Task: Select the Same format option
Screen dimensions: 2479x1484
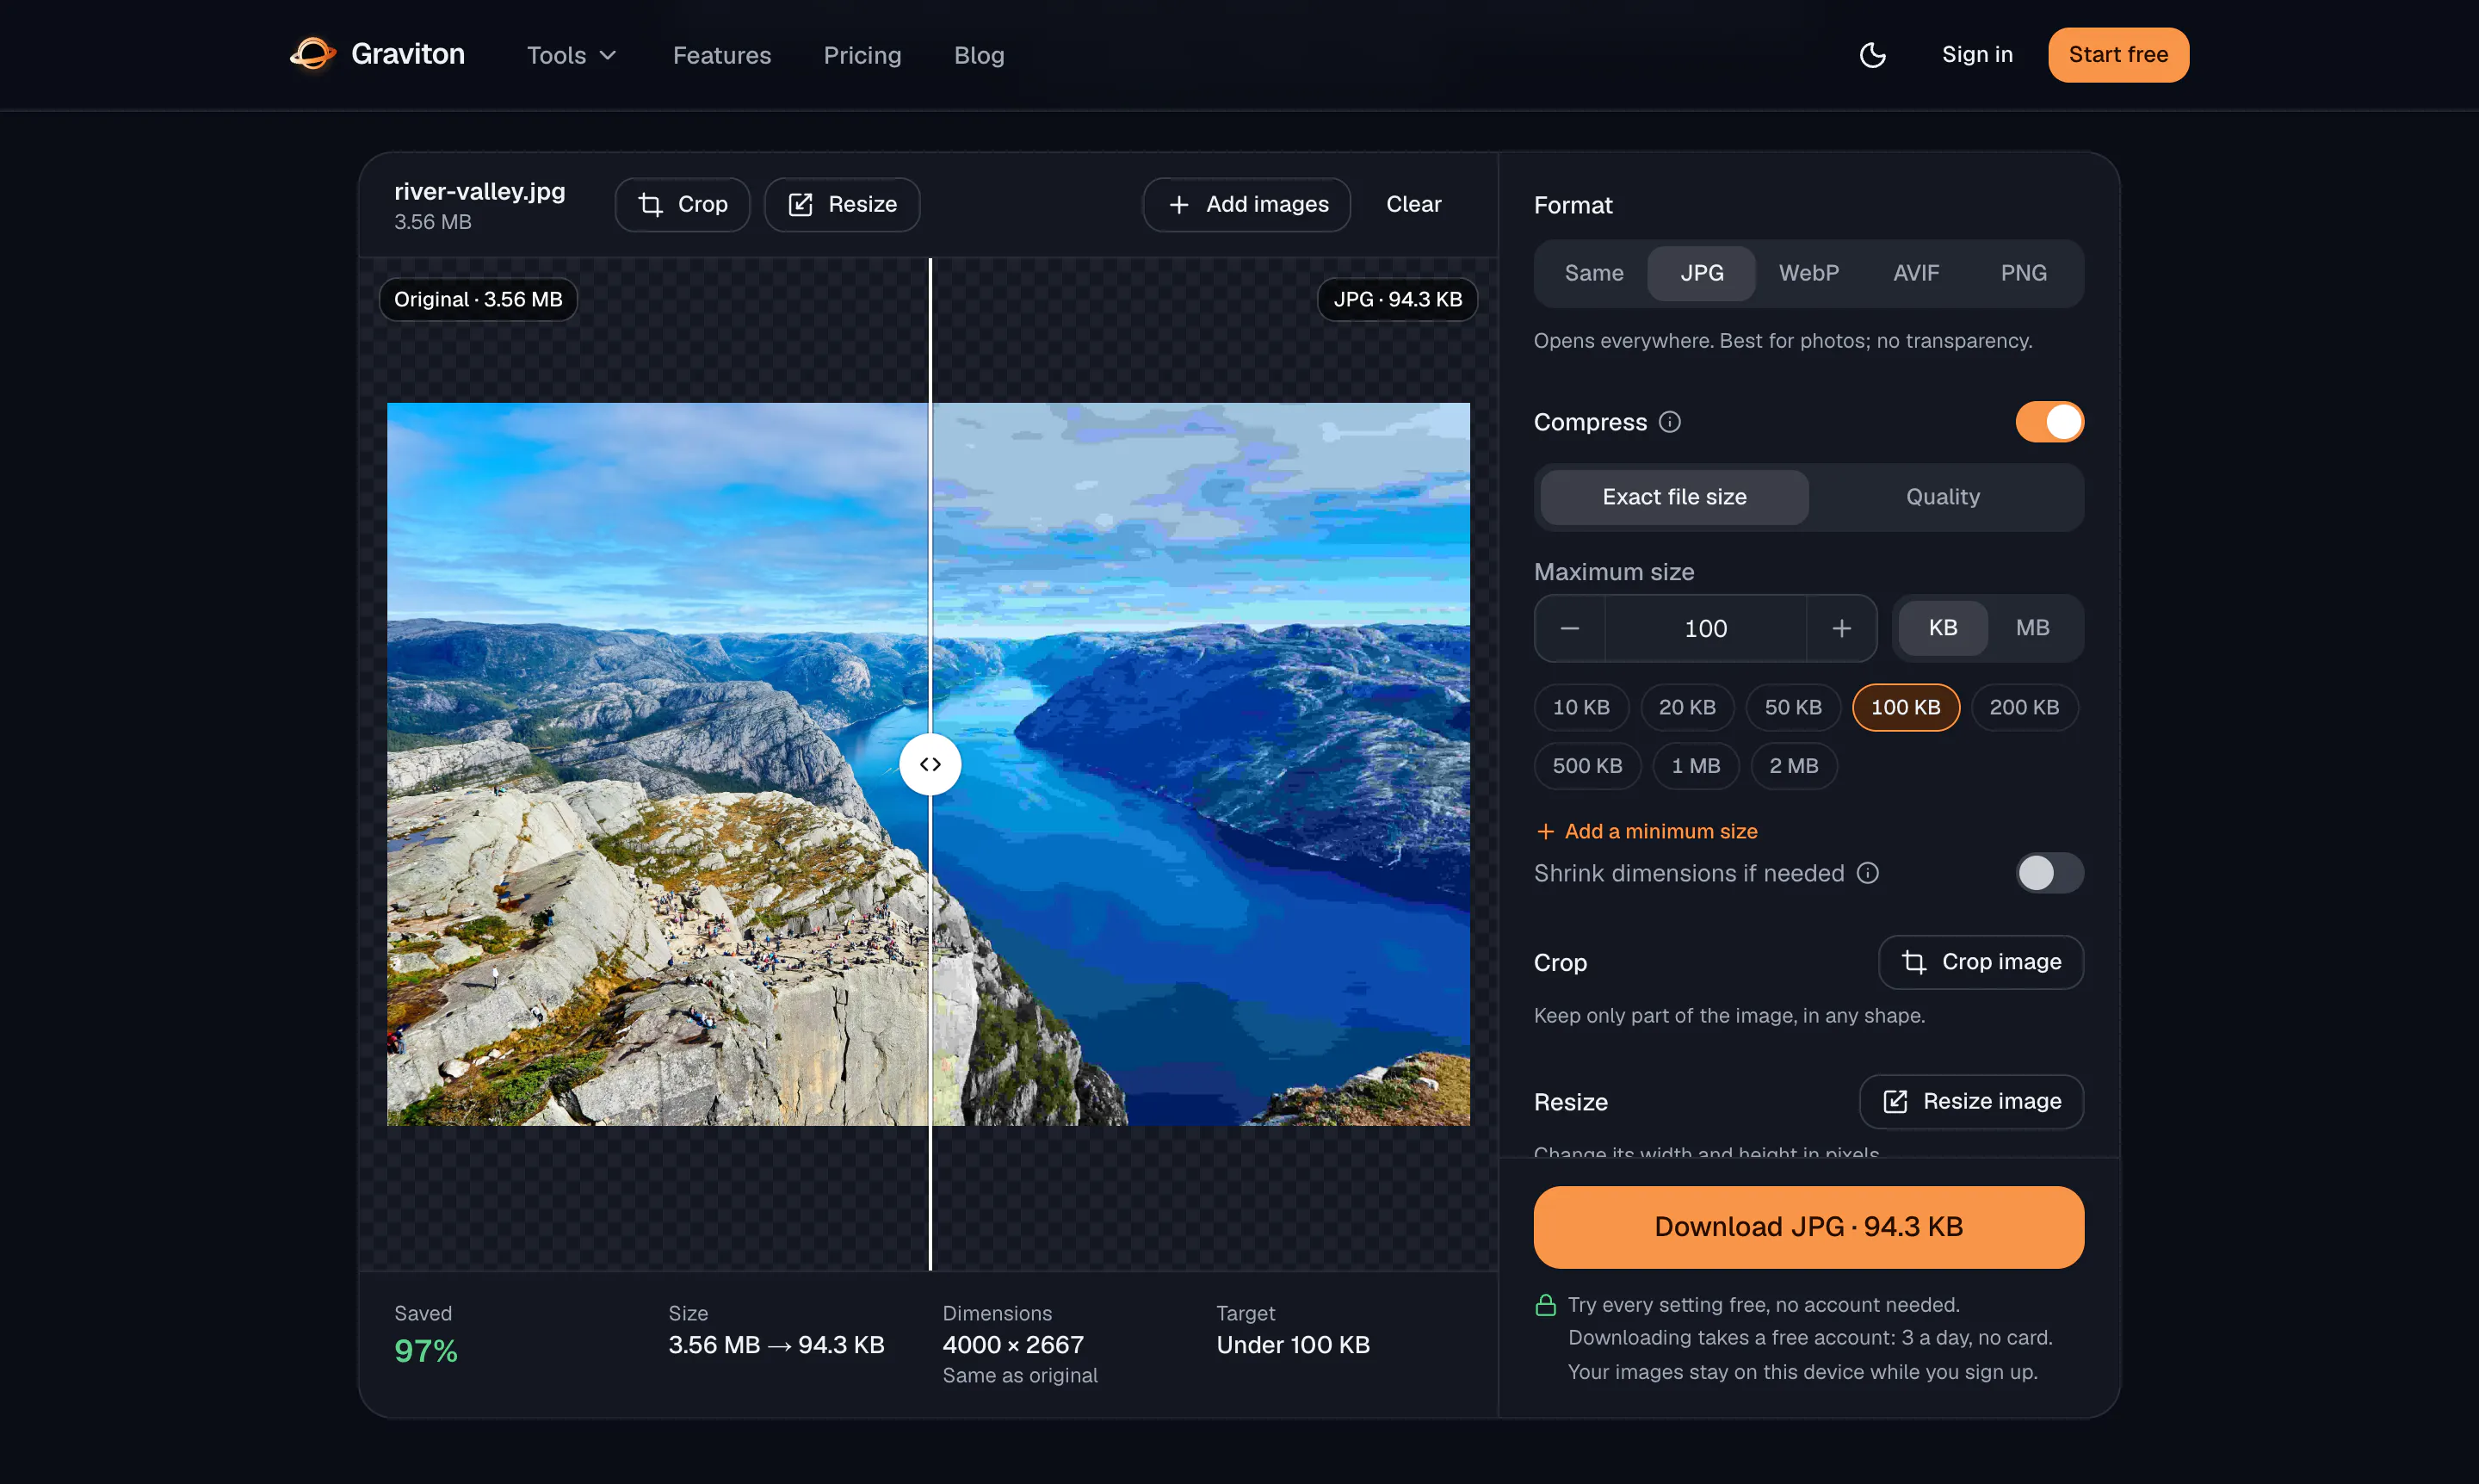Action: coord(1593,273)
